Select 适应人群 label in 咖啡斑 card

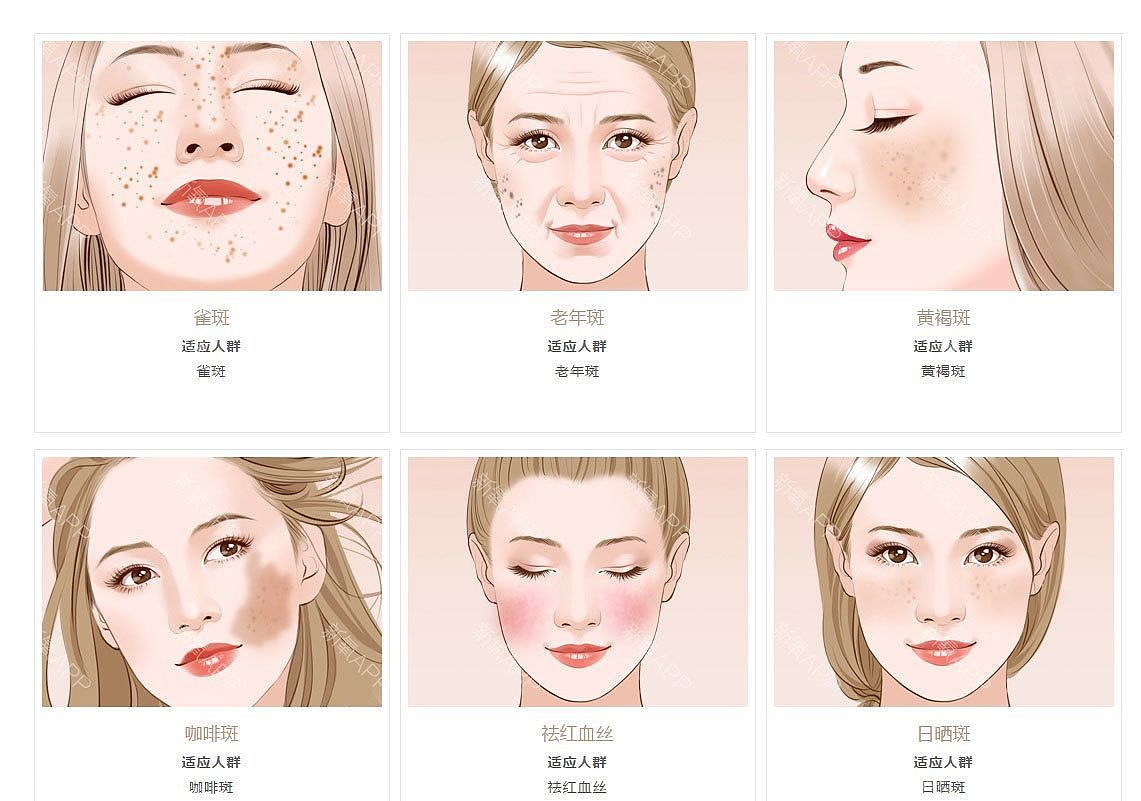point(211,762)
